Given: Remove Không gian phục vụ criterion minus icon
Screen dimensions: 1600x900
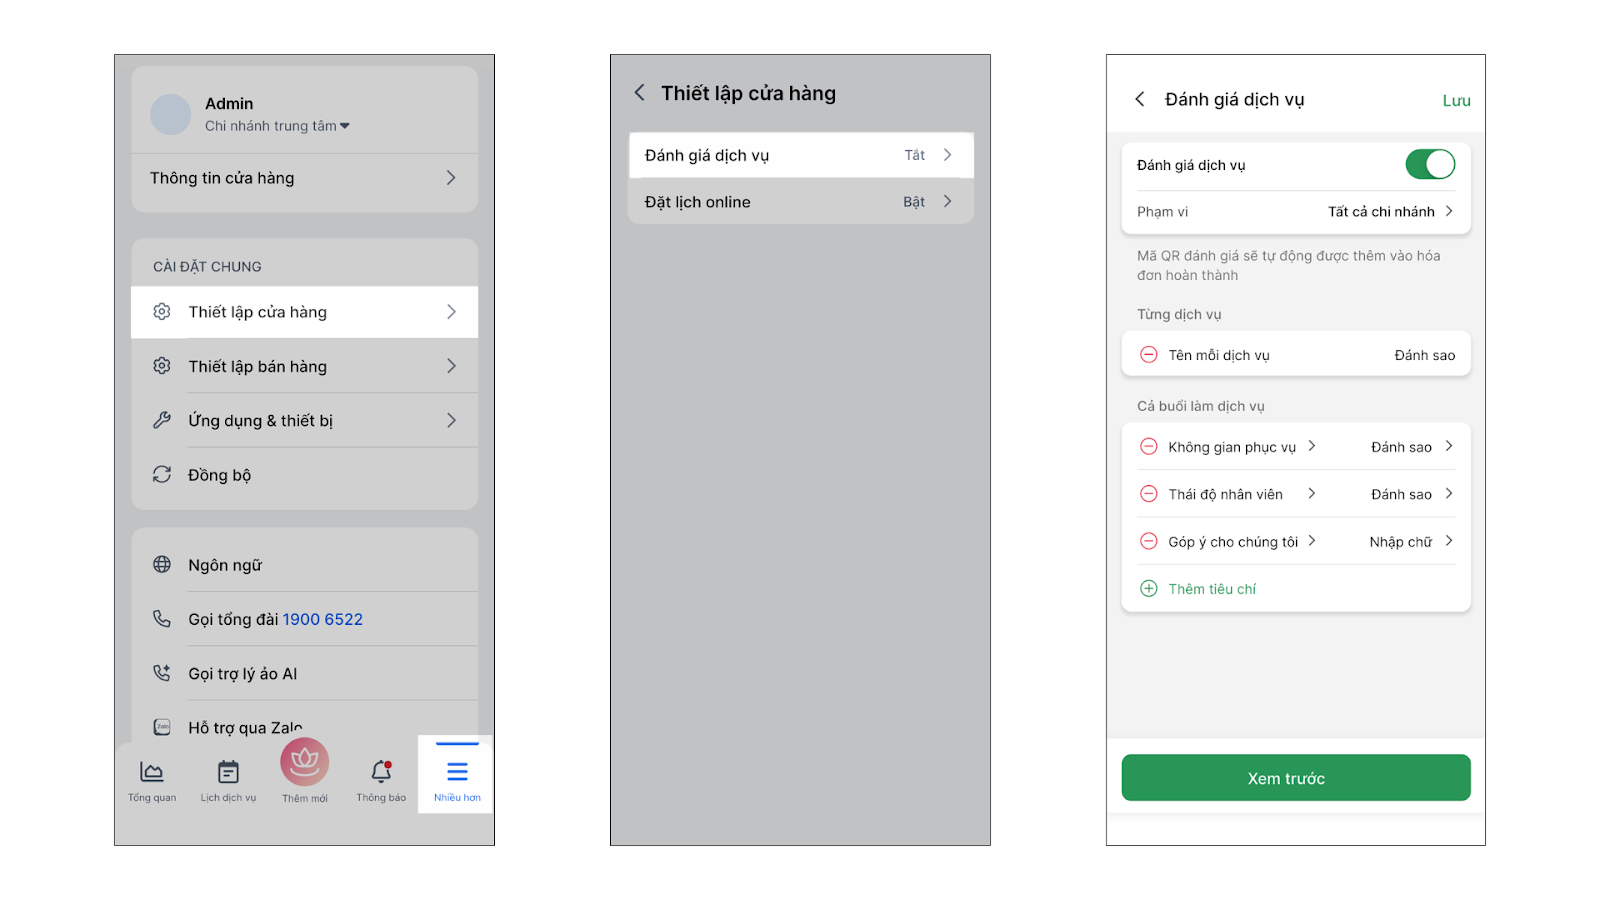Looking at the screenshot, I should [1149, 447].
